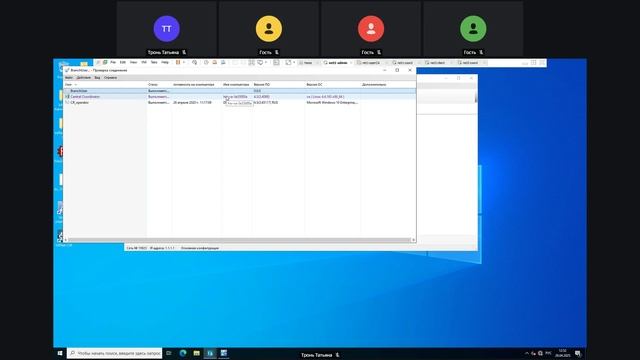The width and height of the screenshot is (640, 360).
Task: Open the Справка menu
Action: click(110, 78)
